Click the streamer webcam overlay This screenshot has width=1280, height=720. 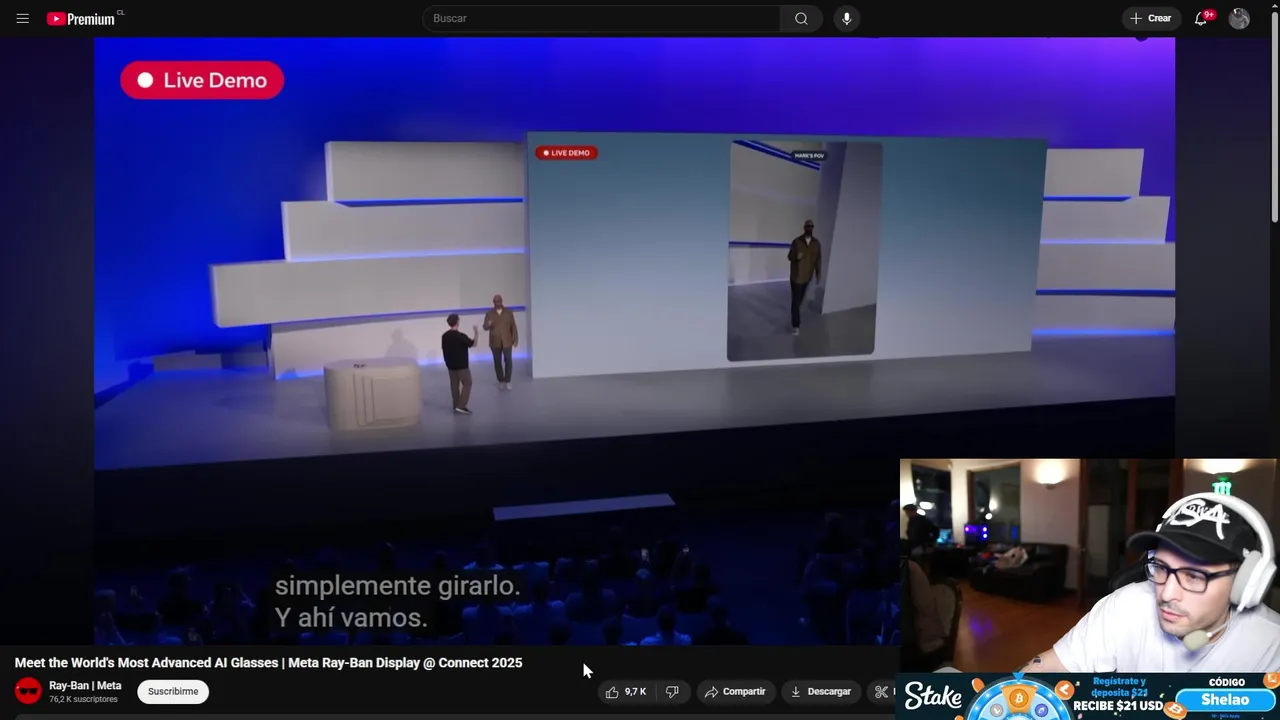tap(1088, 566)
